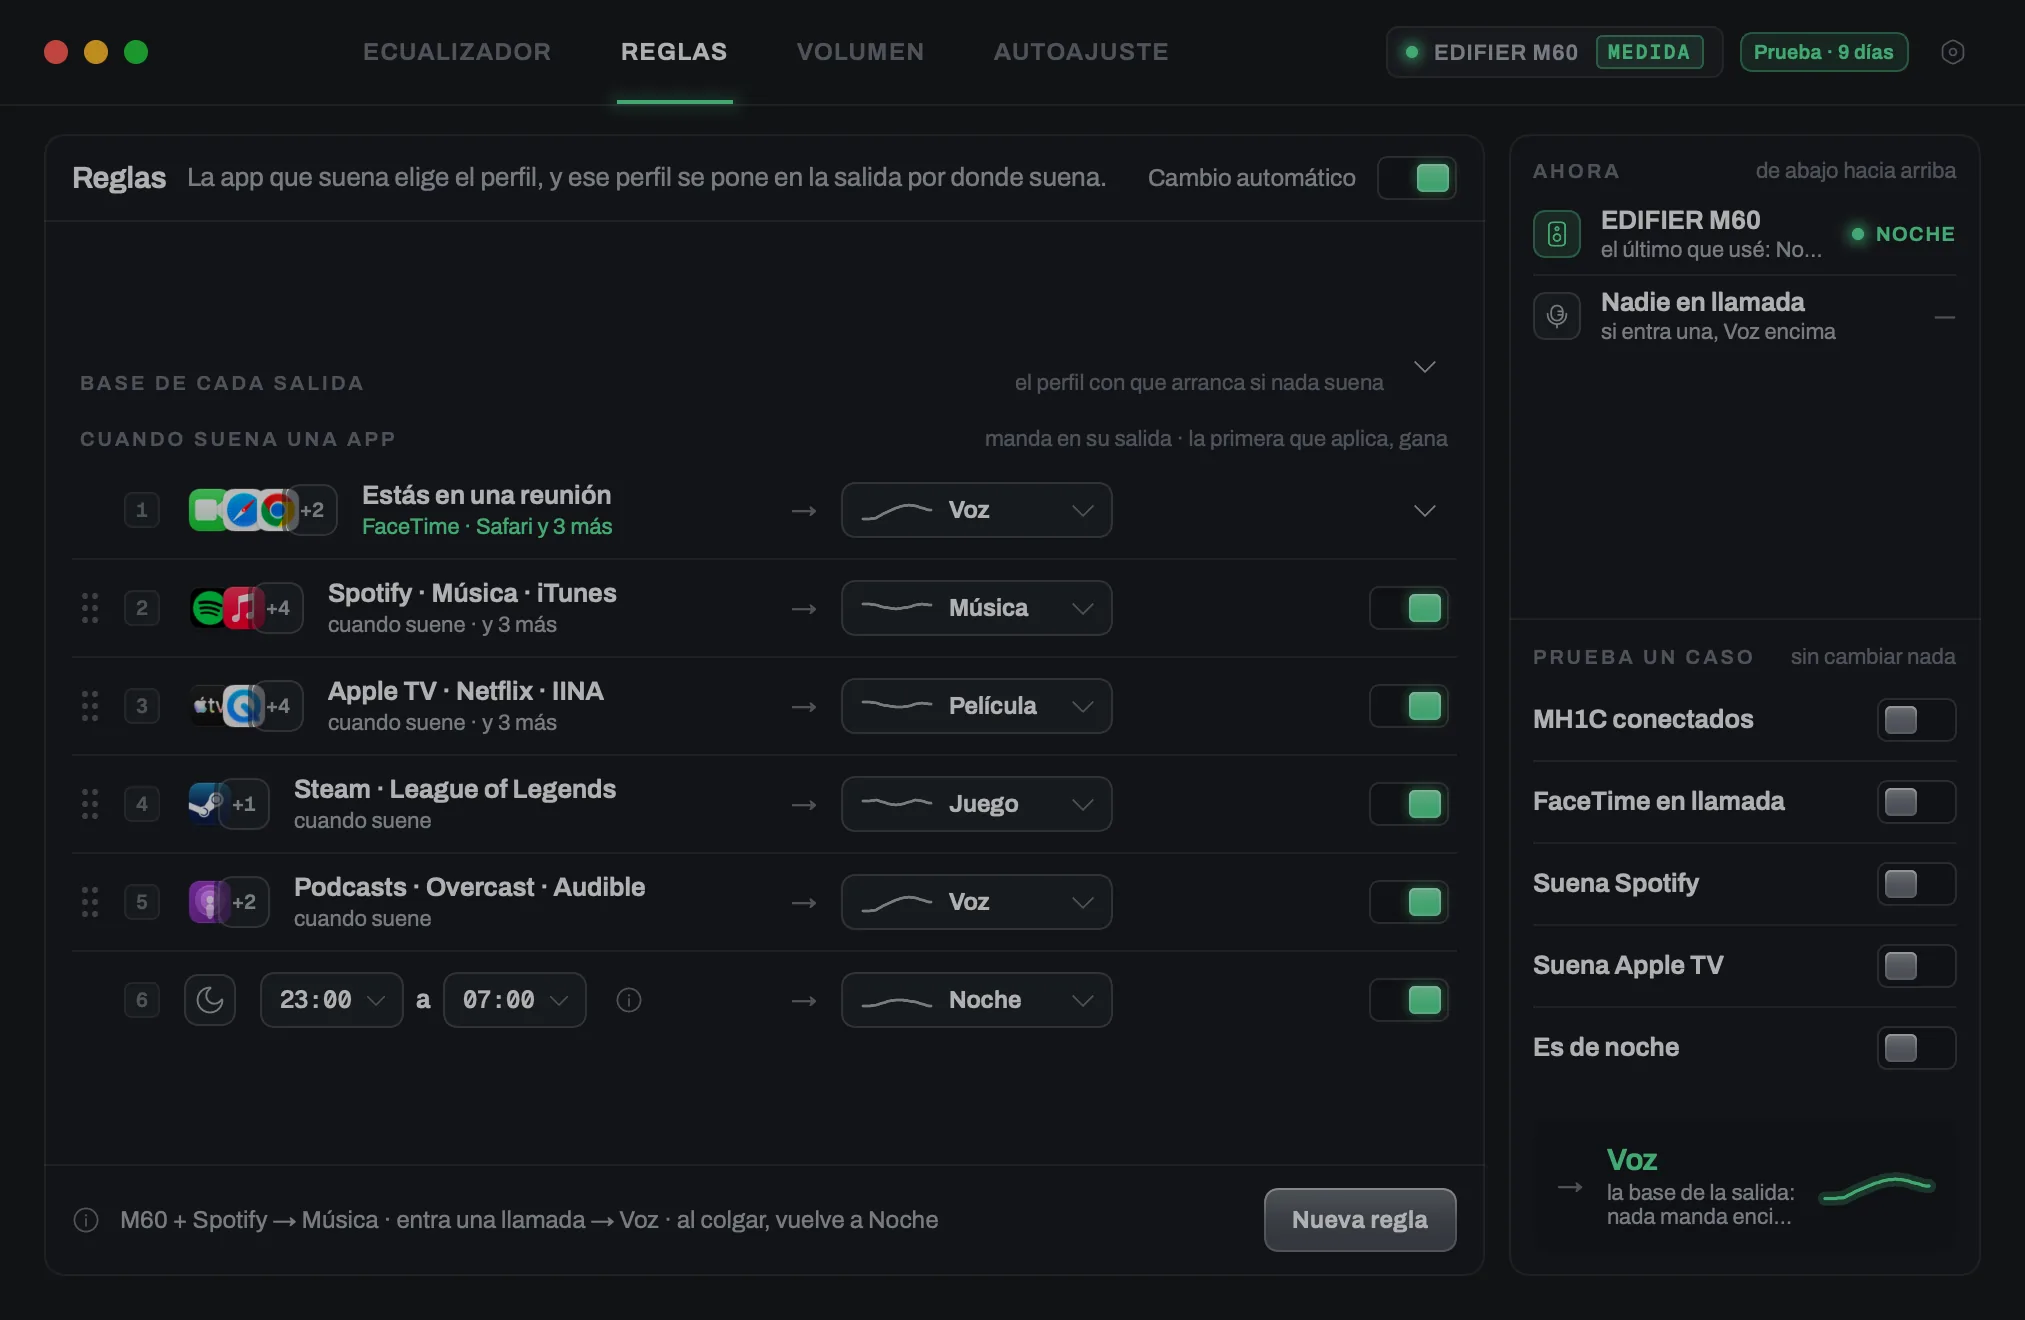2025x1320 pixels.
Task: Grab drag handle of Steam rule row
Action: click(x=90, y=804)
